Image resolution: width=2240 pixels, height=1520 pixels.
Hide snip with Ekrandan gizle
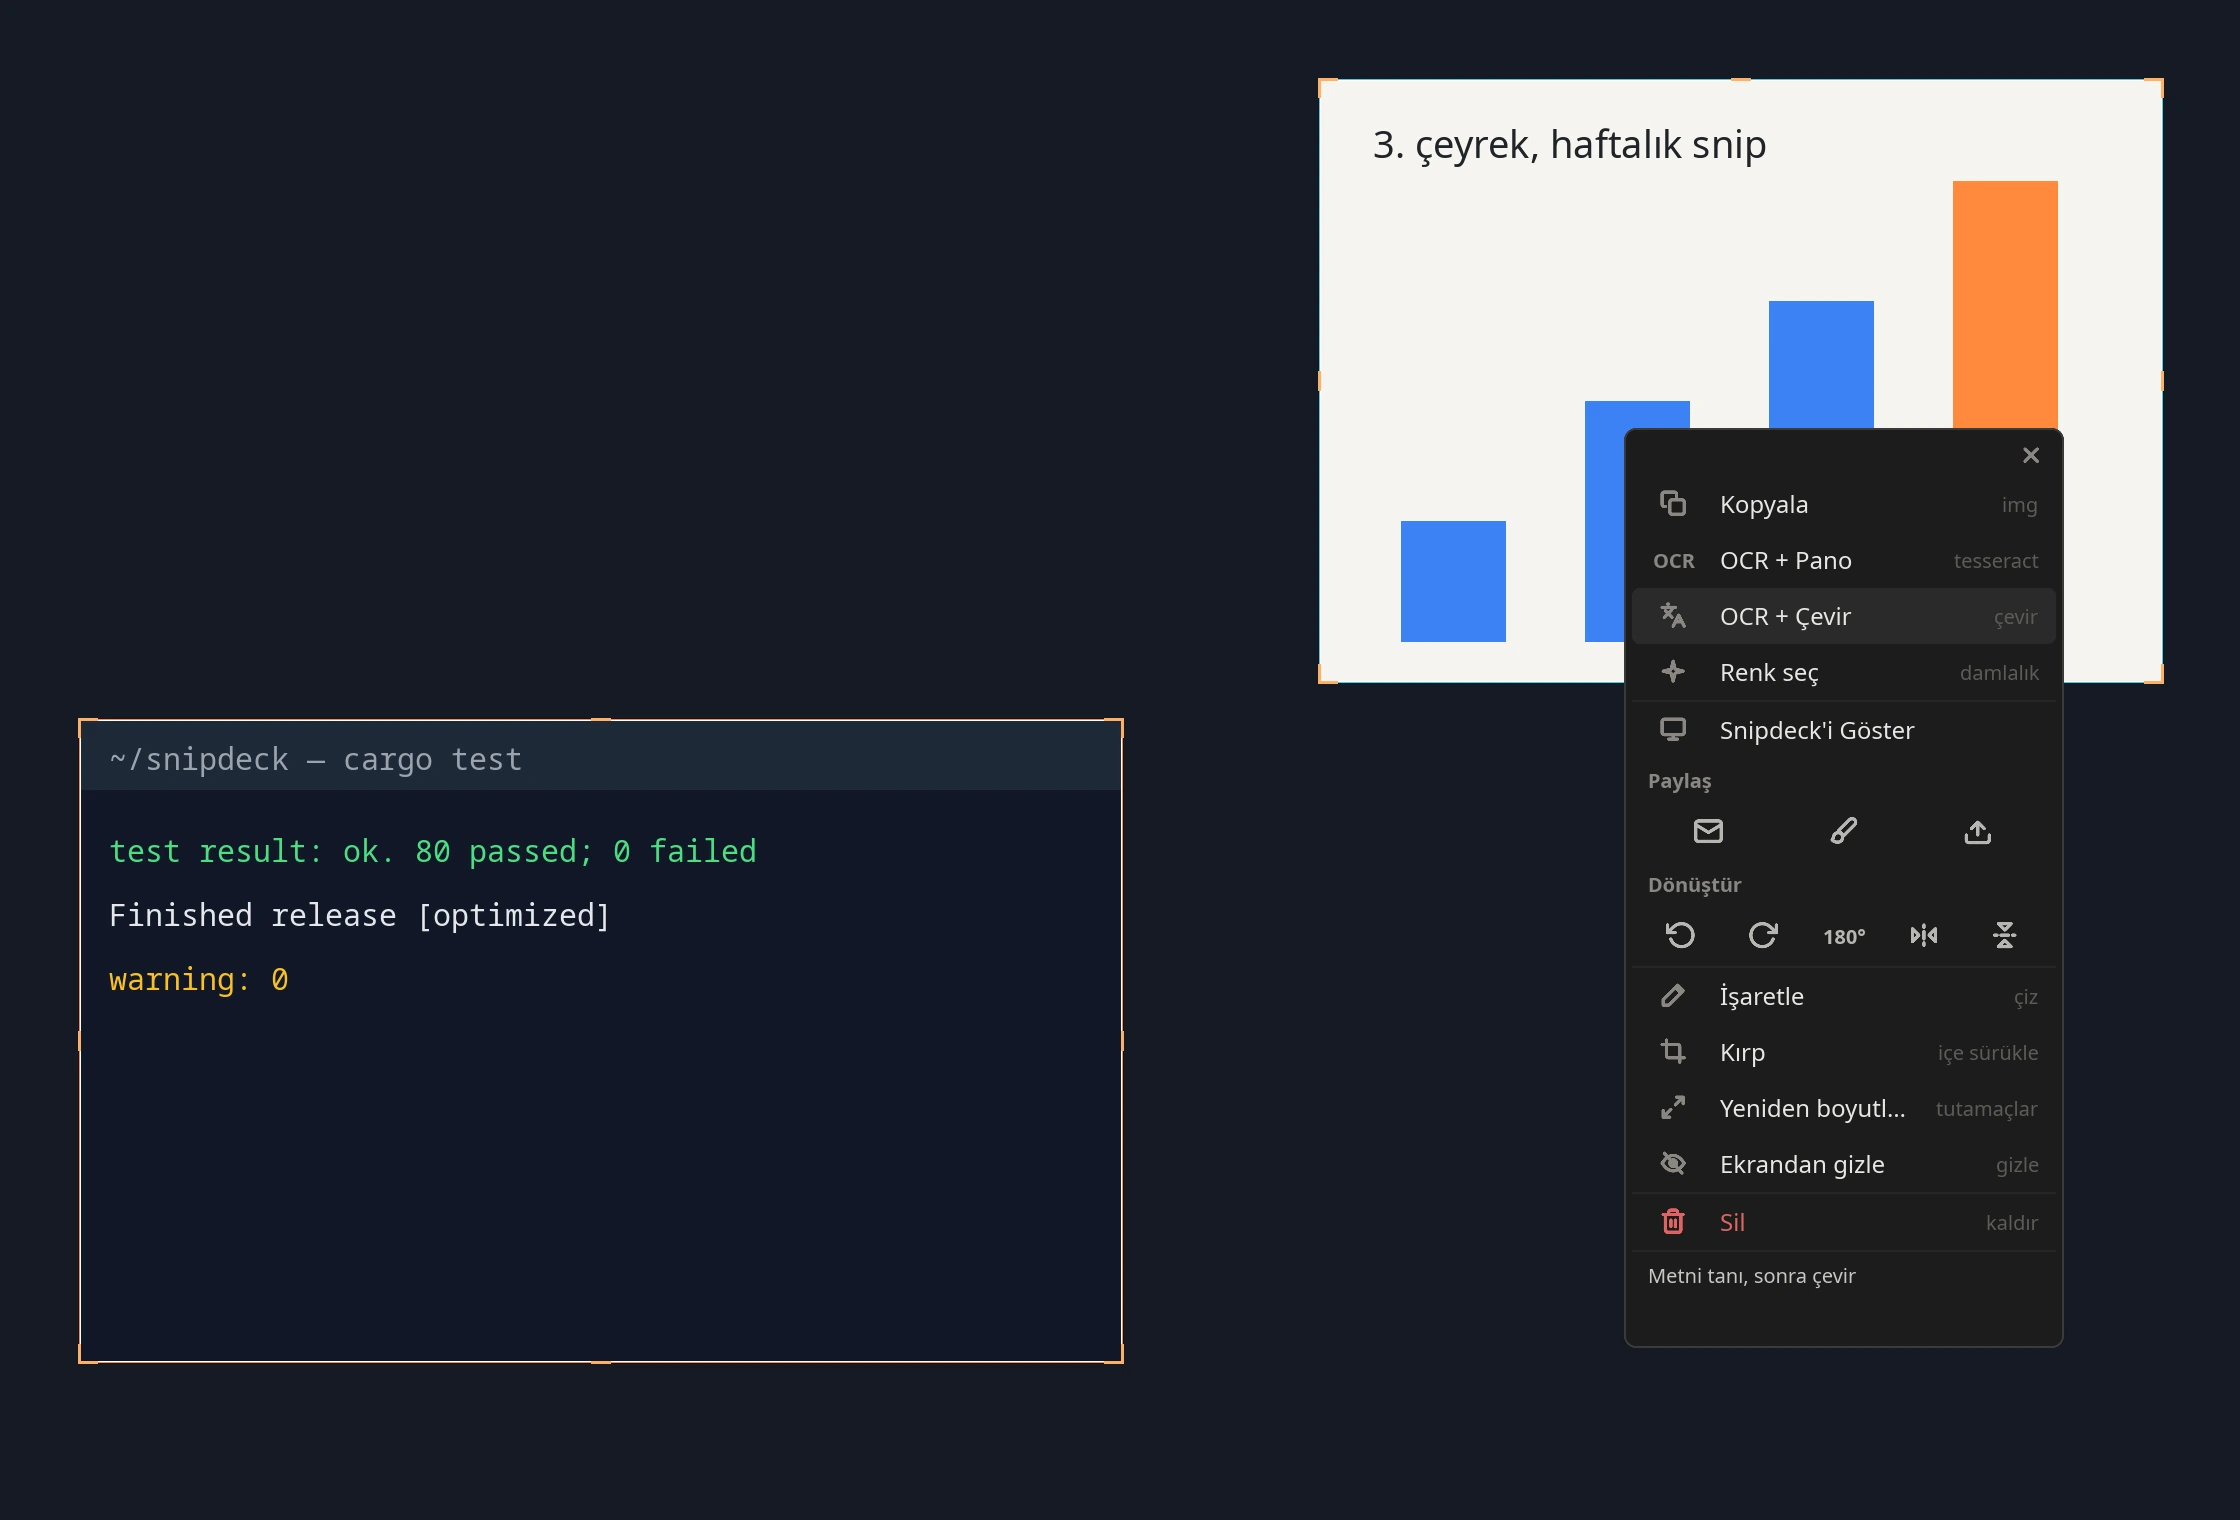click(1843, 1164)
